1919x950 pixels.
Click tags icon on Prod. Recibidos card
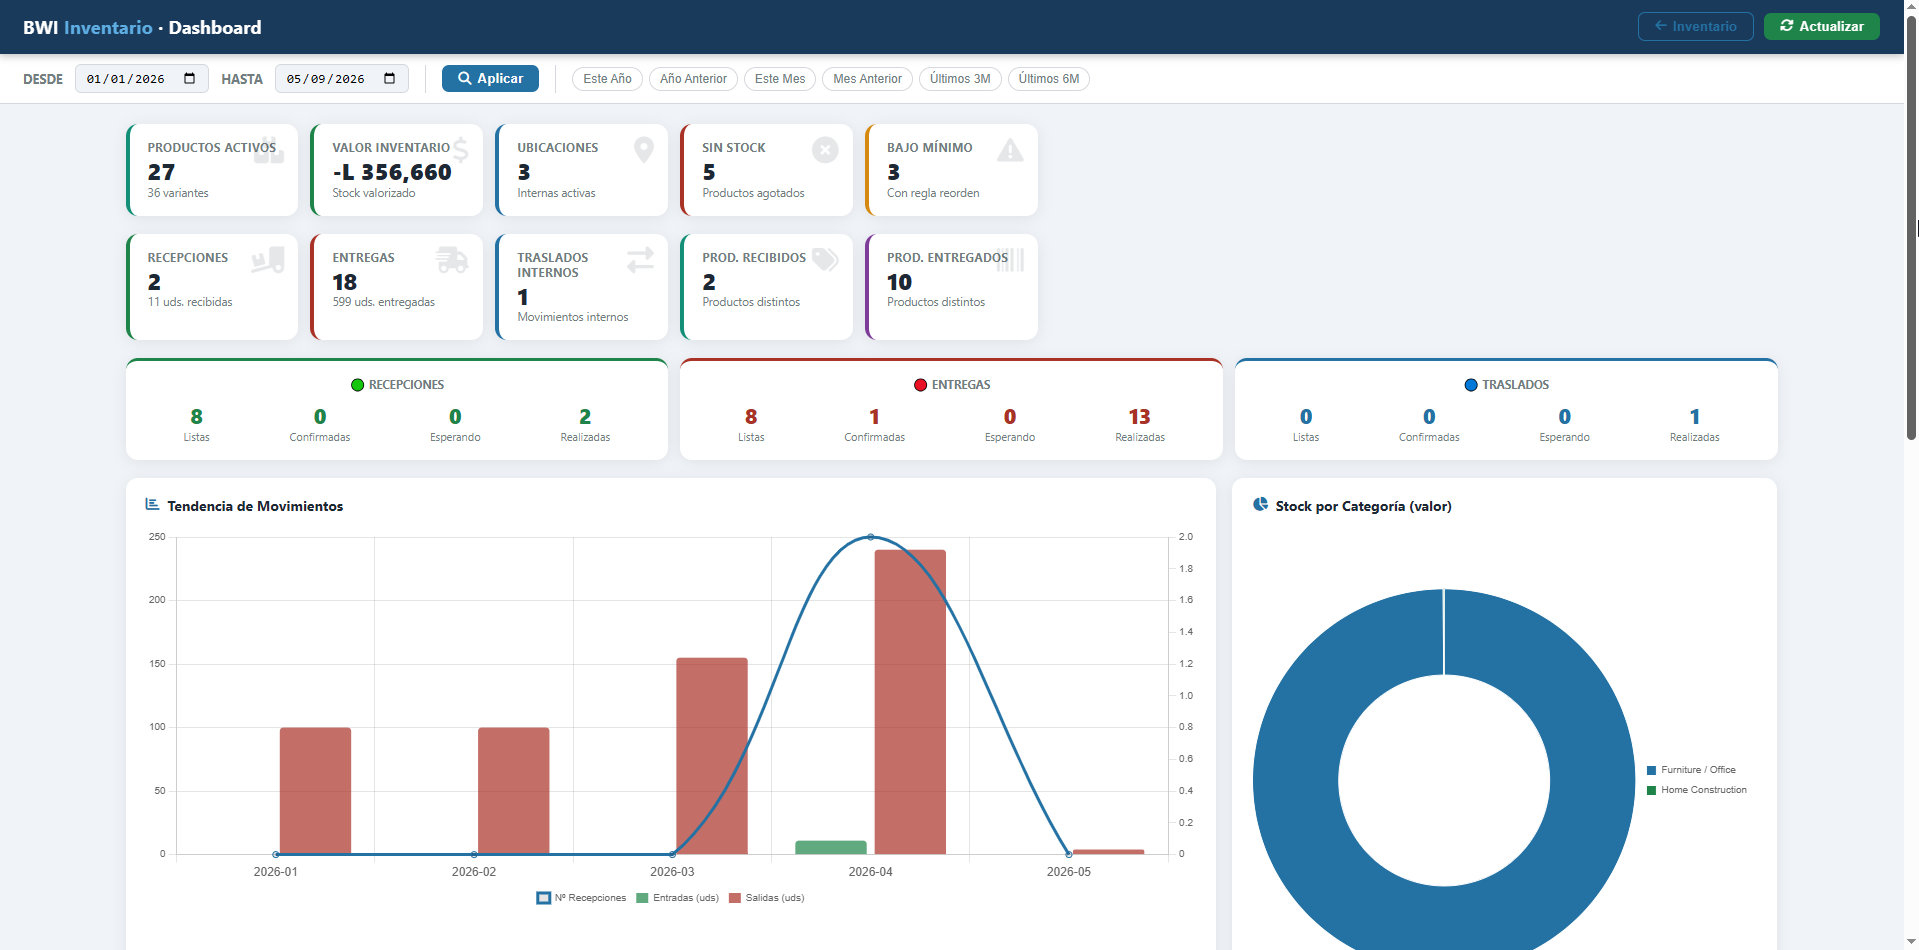click(825, 260)
